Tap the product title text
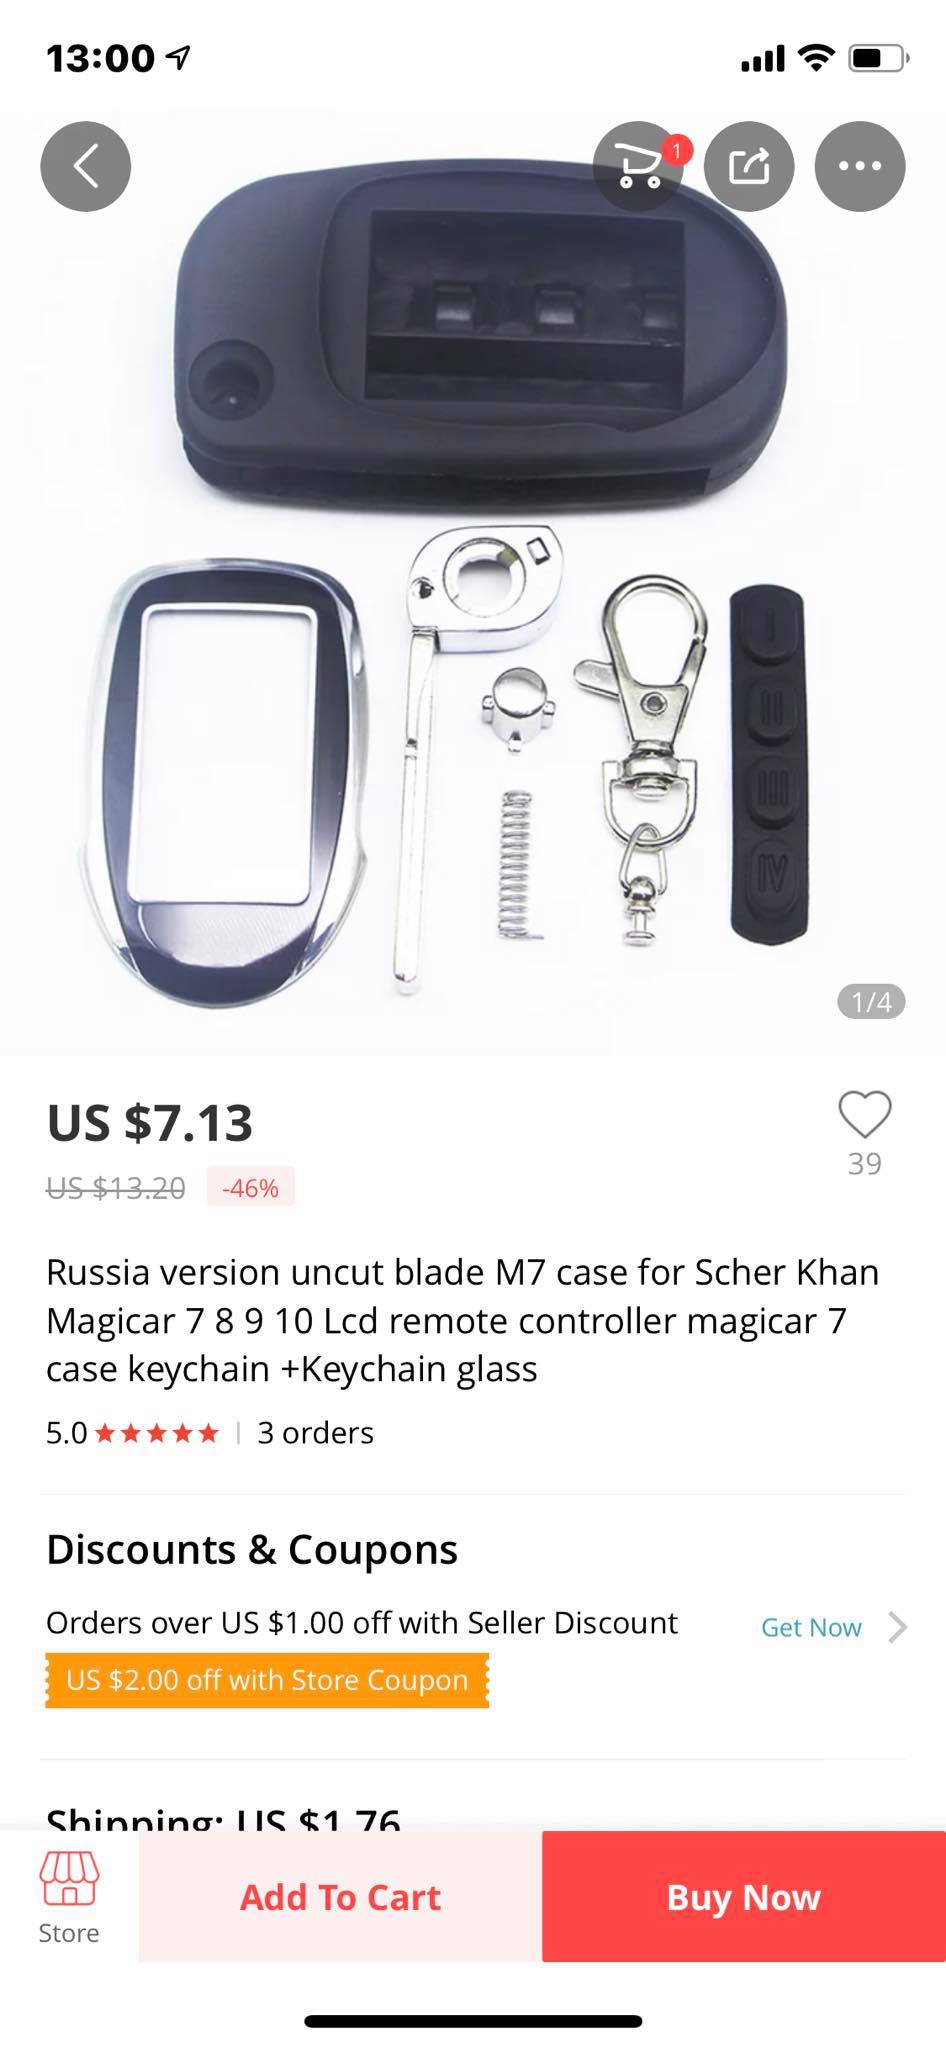The width and height of the screenshot is (946, 2048). pyautogui.click(x=462, y=1320)
